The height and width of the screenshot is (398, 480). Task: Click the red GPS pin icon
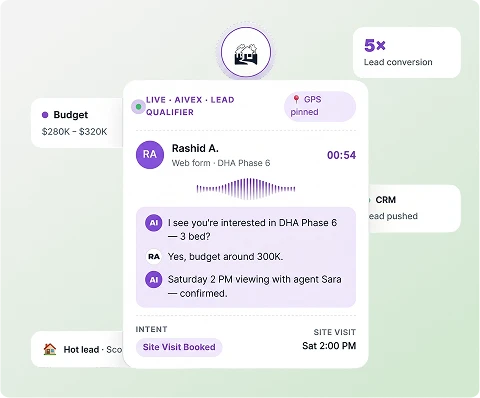pyautogui.click(x=296, y=99)
